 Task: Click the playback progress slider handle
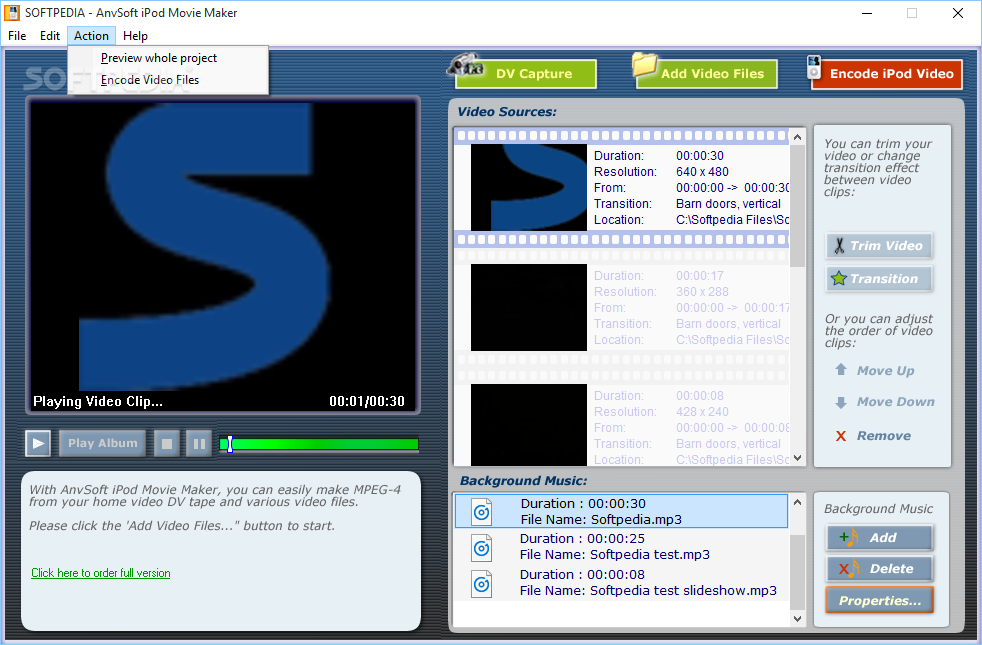pos(230,444)
